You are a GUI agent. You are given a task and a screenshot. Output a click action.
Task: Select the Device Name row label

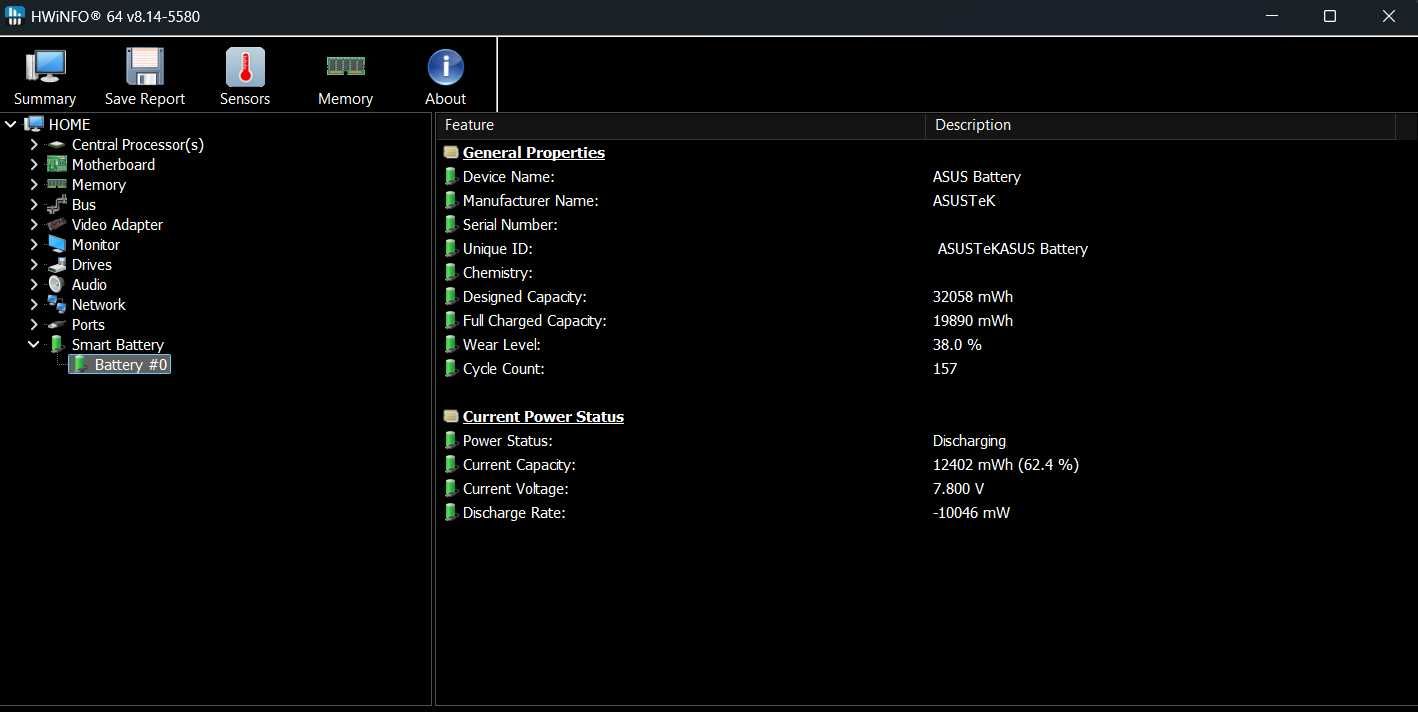(509, 176)
